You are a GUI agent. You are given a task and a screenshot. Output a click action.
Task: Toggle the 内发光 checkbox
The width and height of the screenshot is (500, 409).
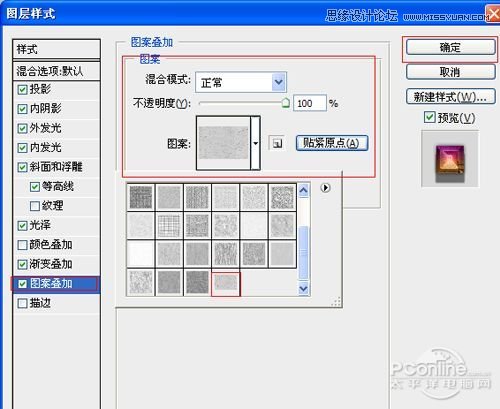(22, 148)
